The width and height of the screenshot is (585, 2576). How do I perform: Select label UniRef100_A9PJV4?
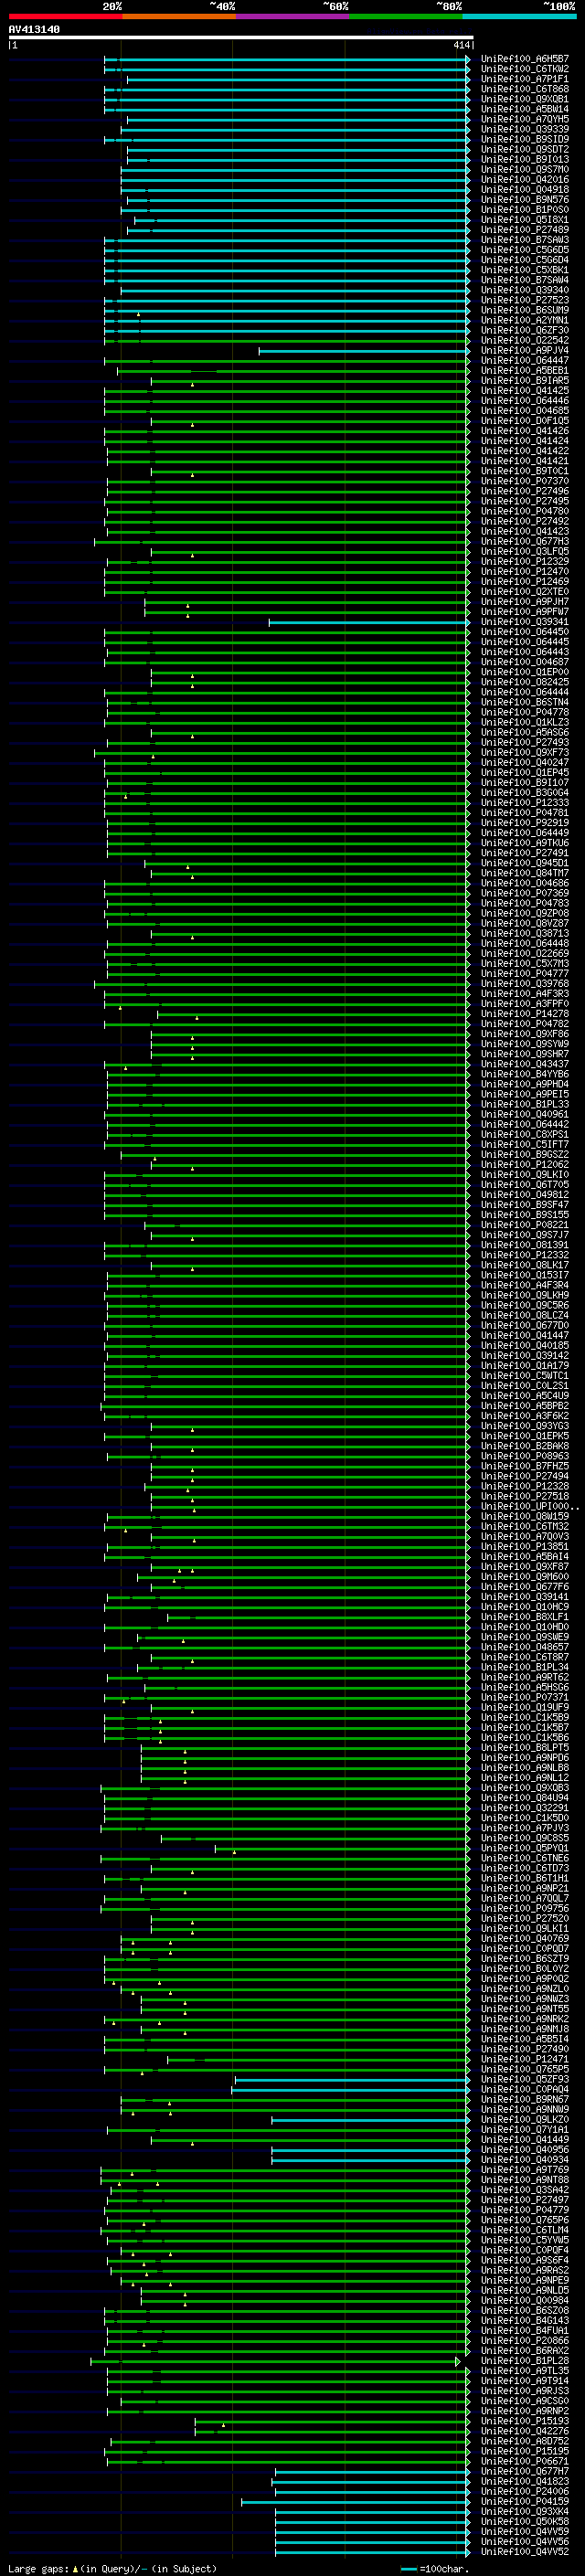click(525, 350)
